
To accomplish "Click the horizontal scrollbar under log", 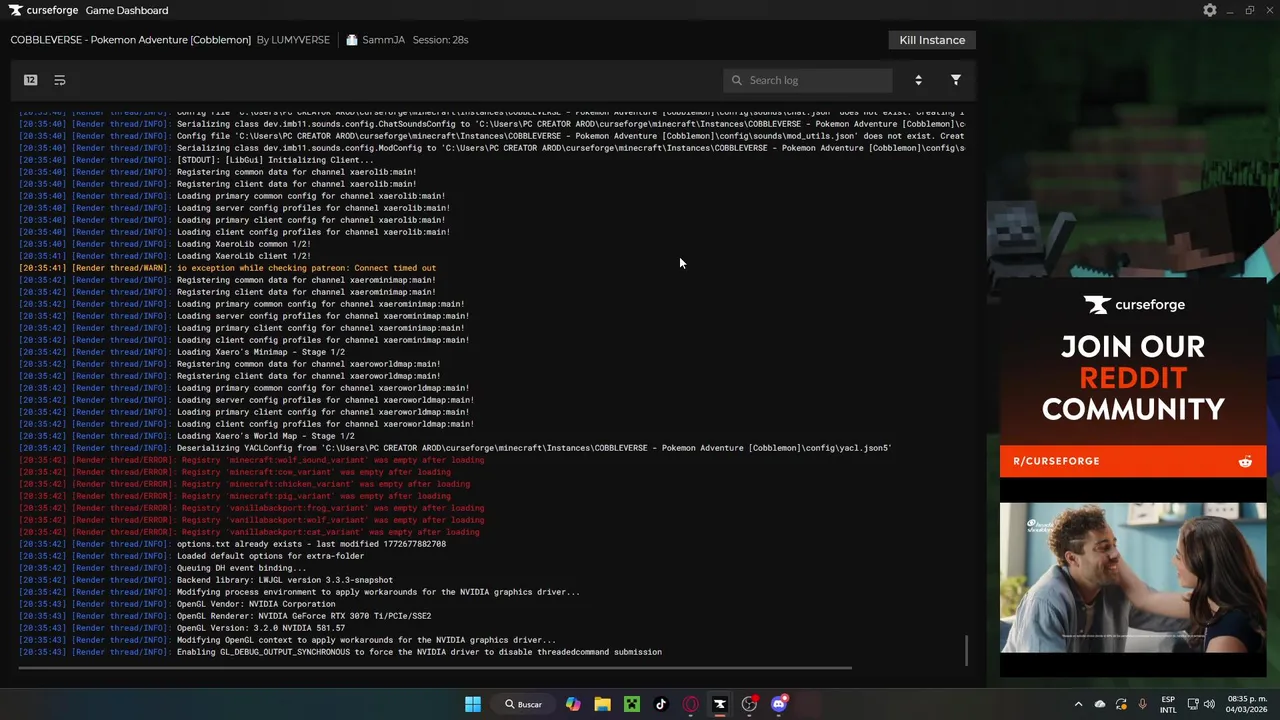I will (x=435, y=668).
